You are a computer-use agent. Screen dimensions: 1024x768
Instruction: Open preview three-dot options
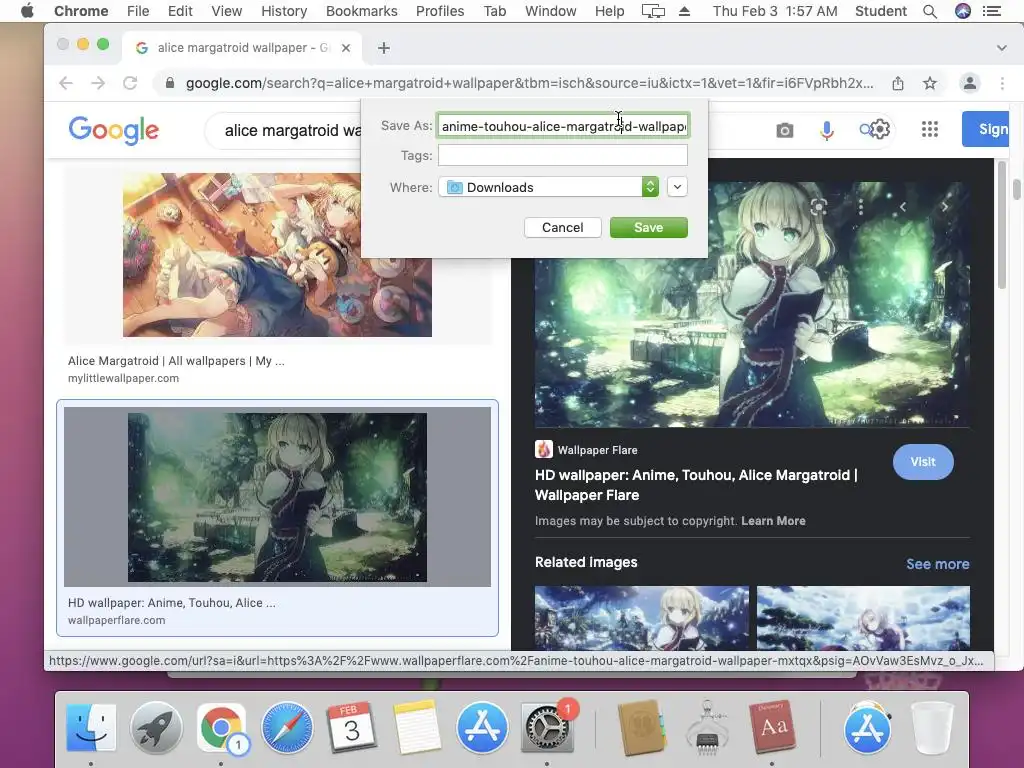tap(861, 207)
